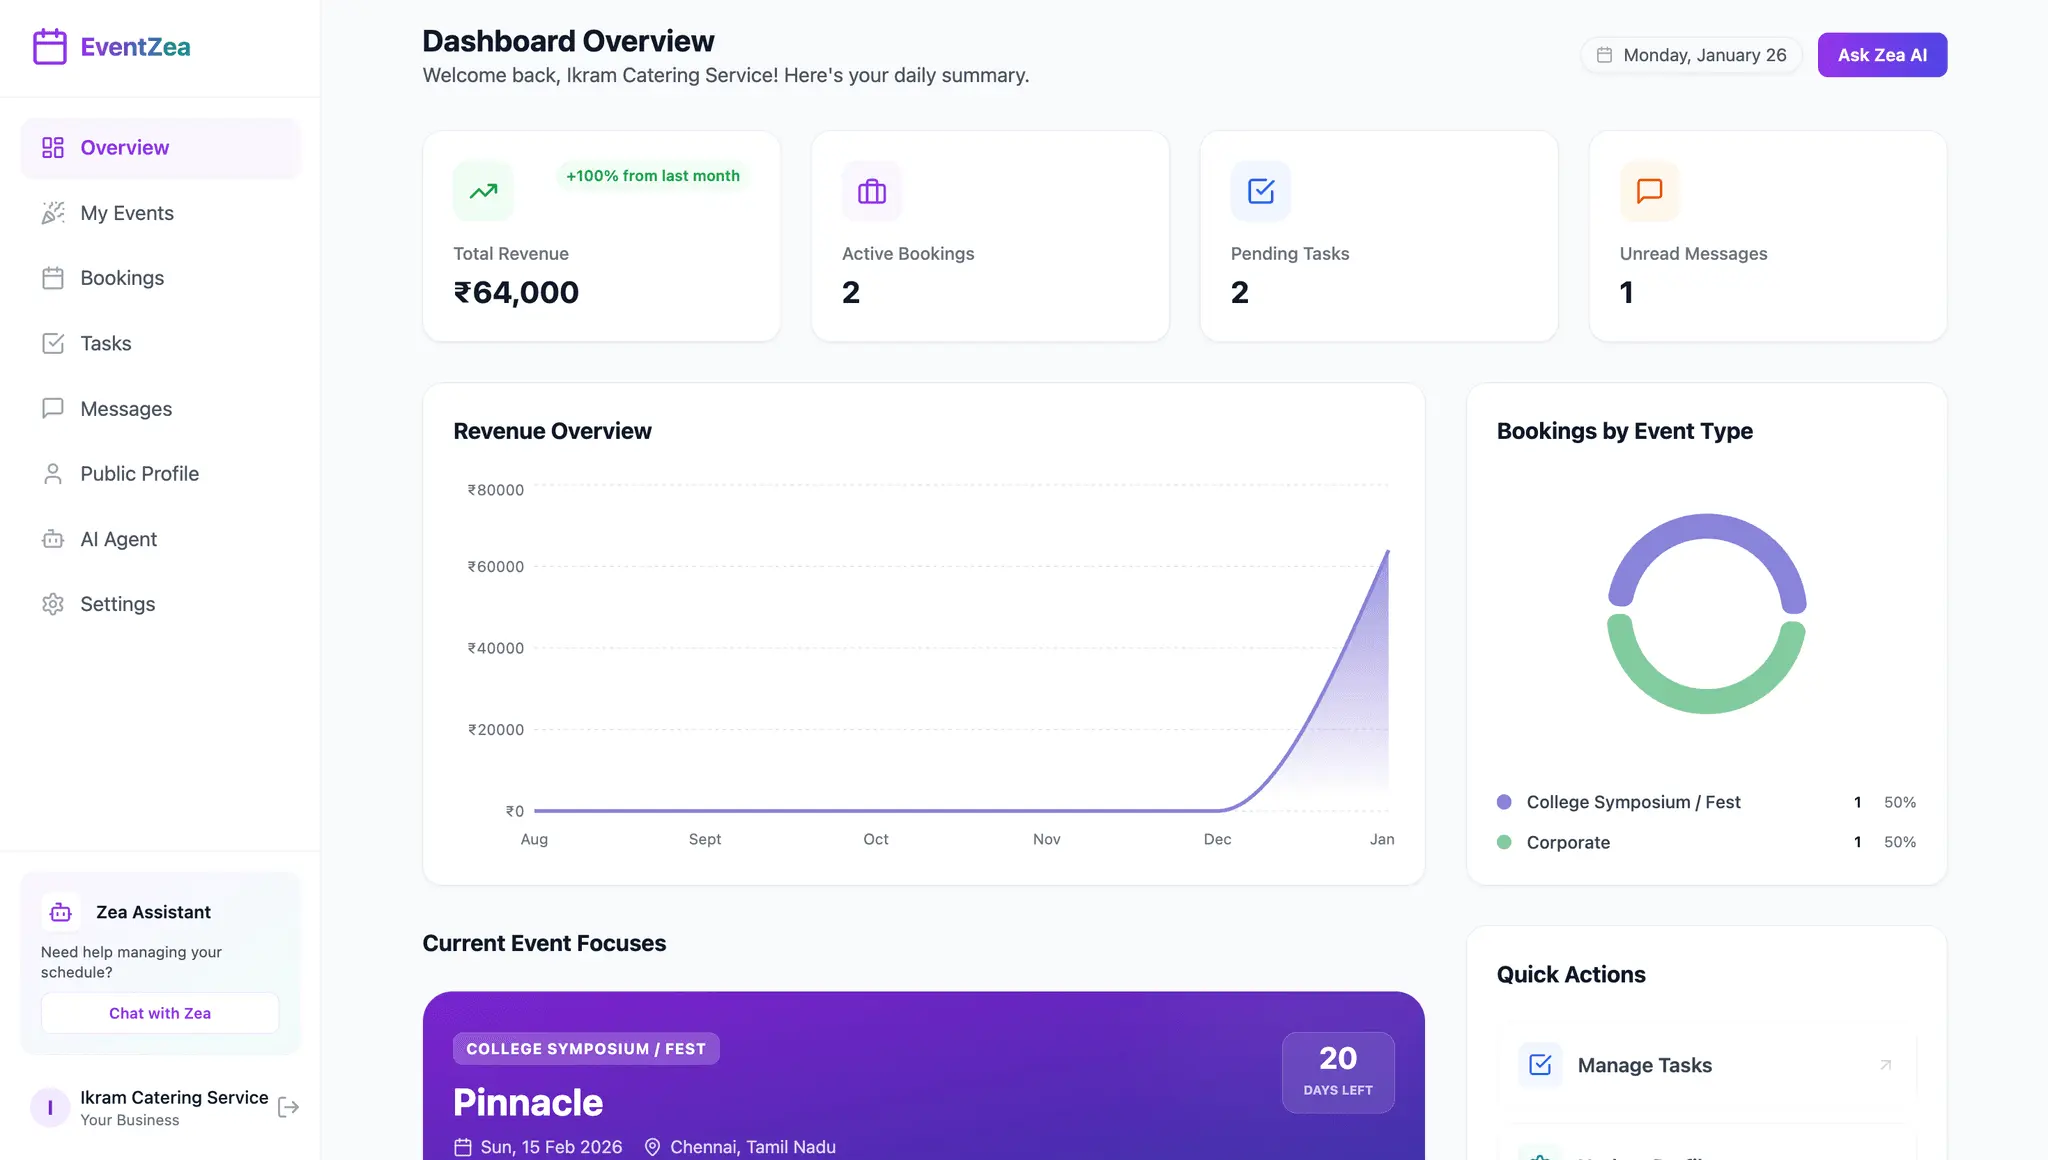This screenshot has width=2048, height=1160.
Task: Click the Manage Tasks checkbox icon
Action: [x=1540, y=1065]
